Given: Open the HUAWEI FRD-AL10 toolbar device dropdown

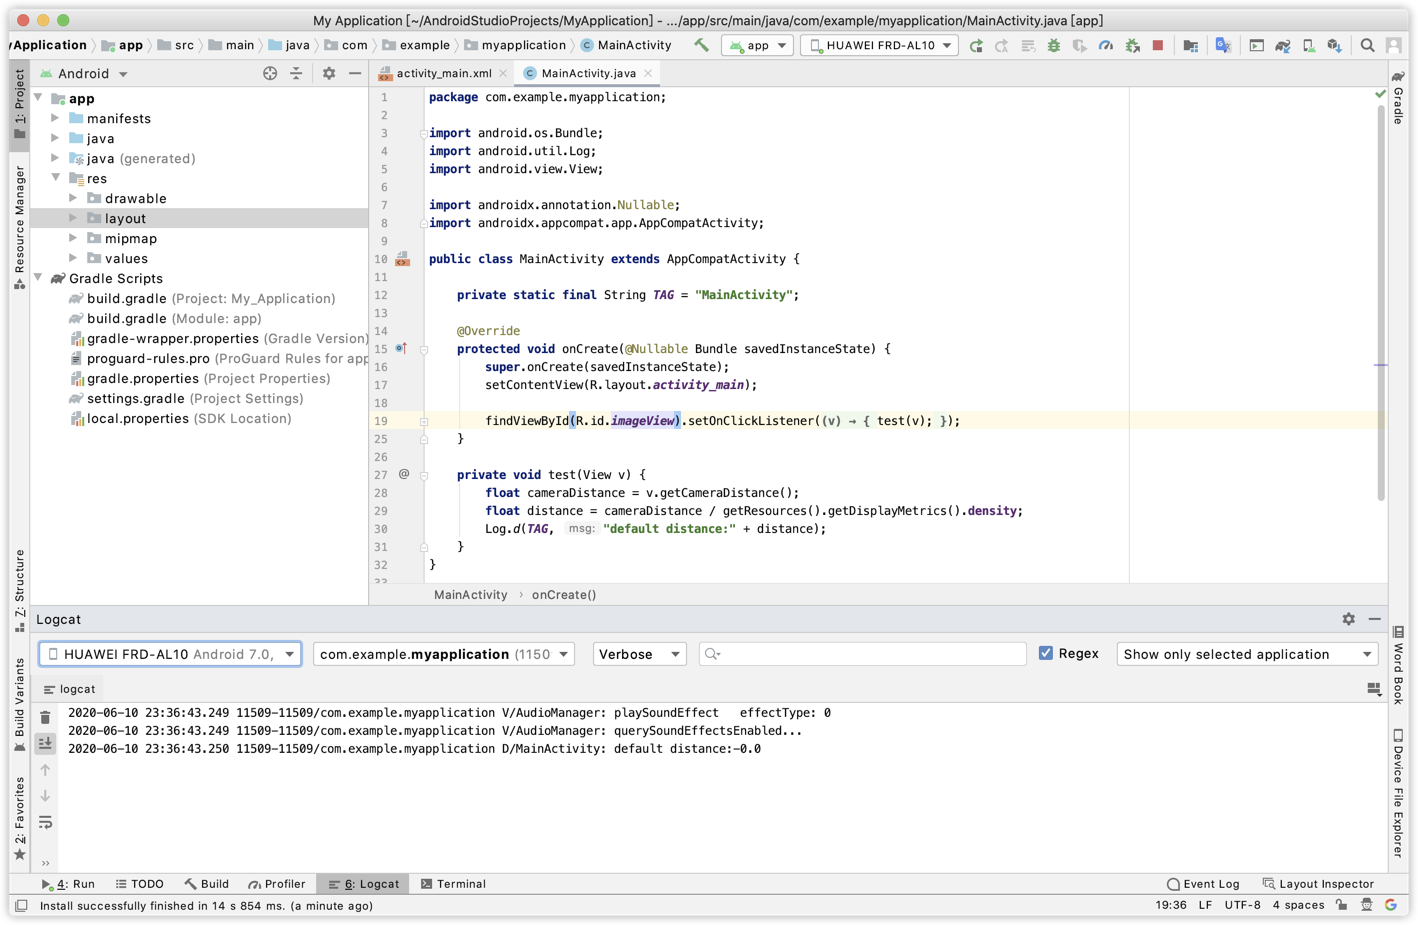Looking at the screenshot, I should (880, 45).
